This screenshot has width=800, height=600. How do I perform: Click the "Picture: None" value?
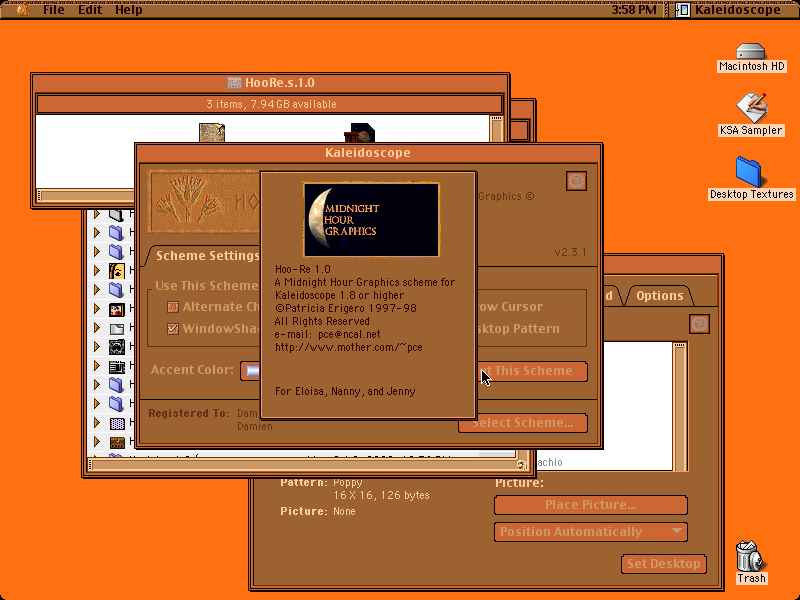344,511
